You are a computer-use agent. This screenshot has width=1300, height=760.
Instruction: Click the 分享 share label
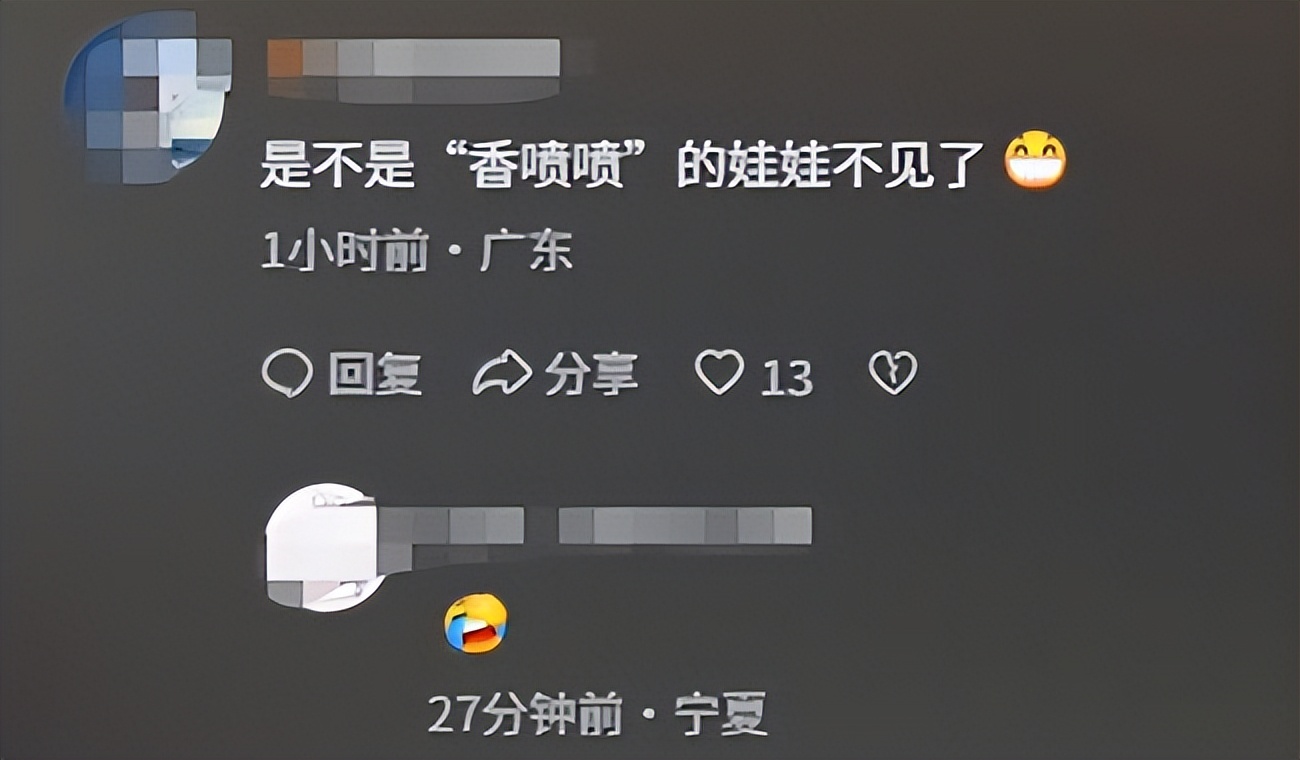(x=592, y=374)
